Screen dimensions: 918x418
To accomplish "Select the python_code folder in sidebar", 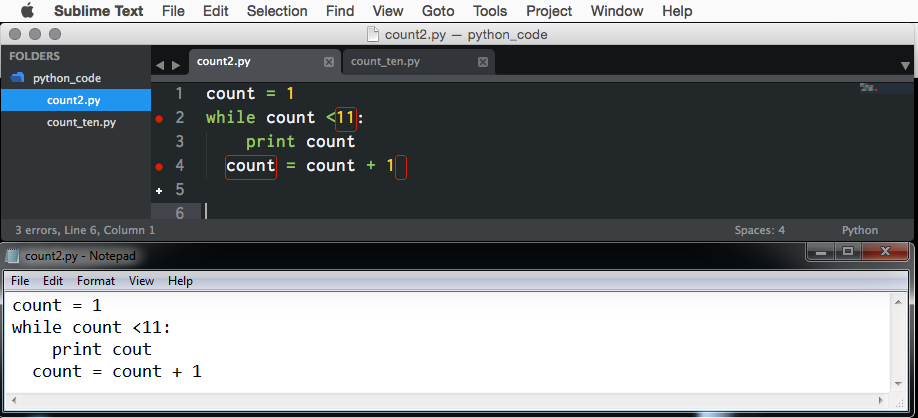I will (x=67, y=78).
